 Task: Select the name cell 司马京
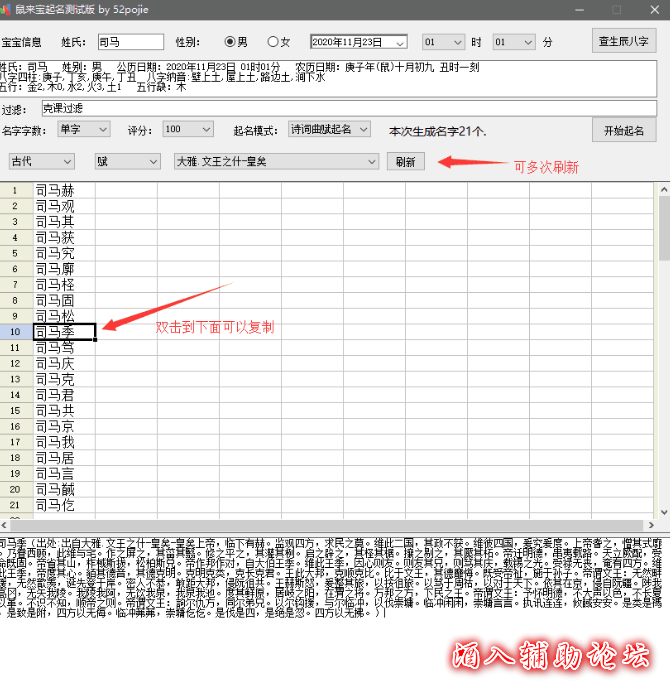coord(64,426)
